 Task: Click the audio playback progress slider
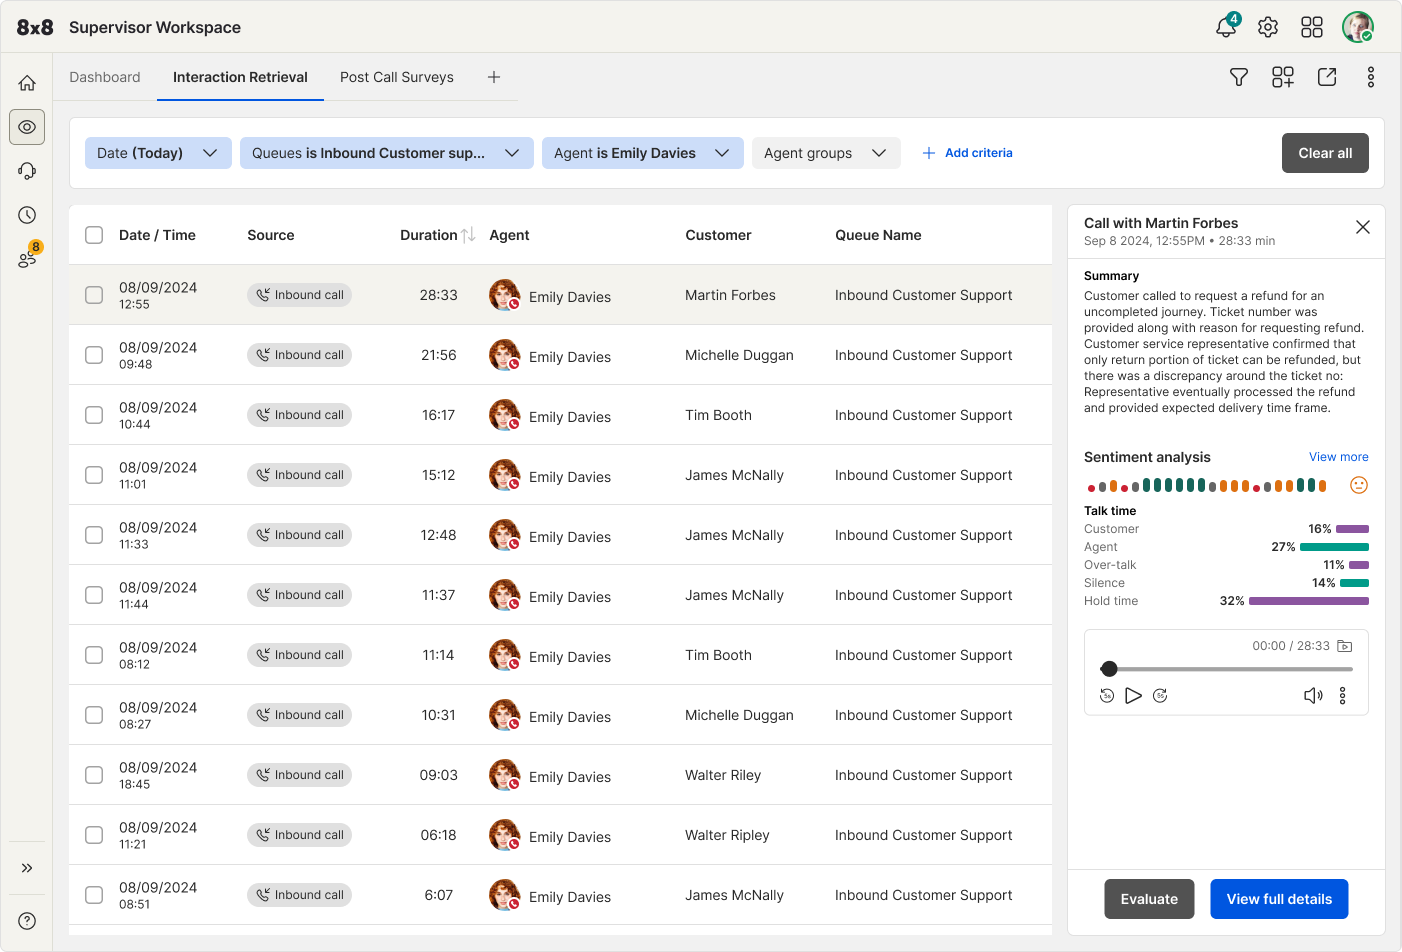1230,669
